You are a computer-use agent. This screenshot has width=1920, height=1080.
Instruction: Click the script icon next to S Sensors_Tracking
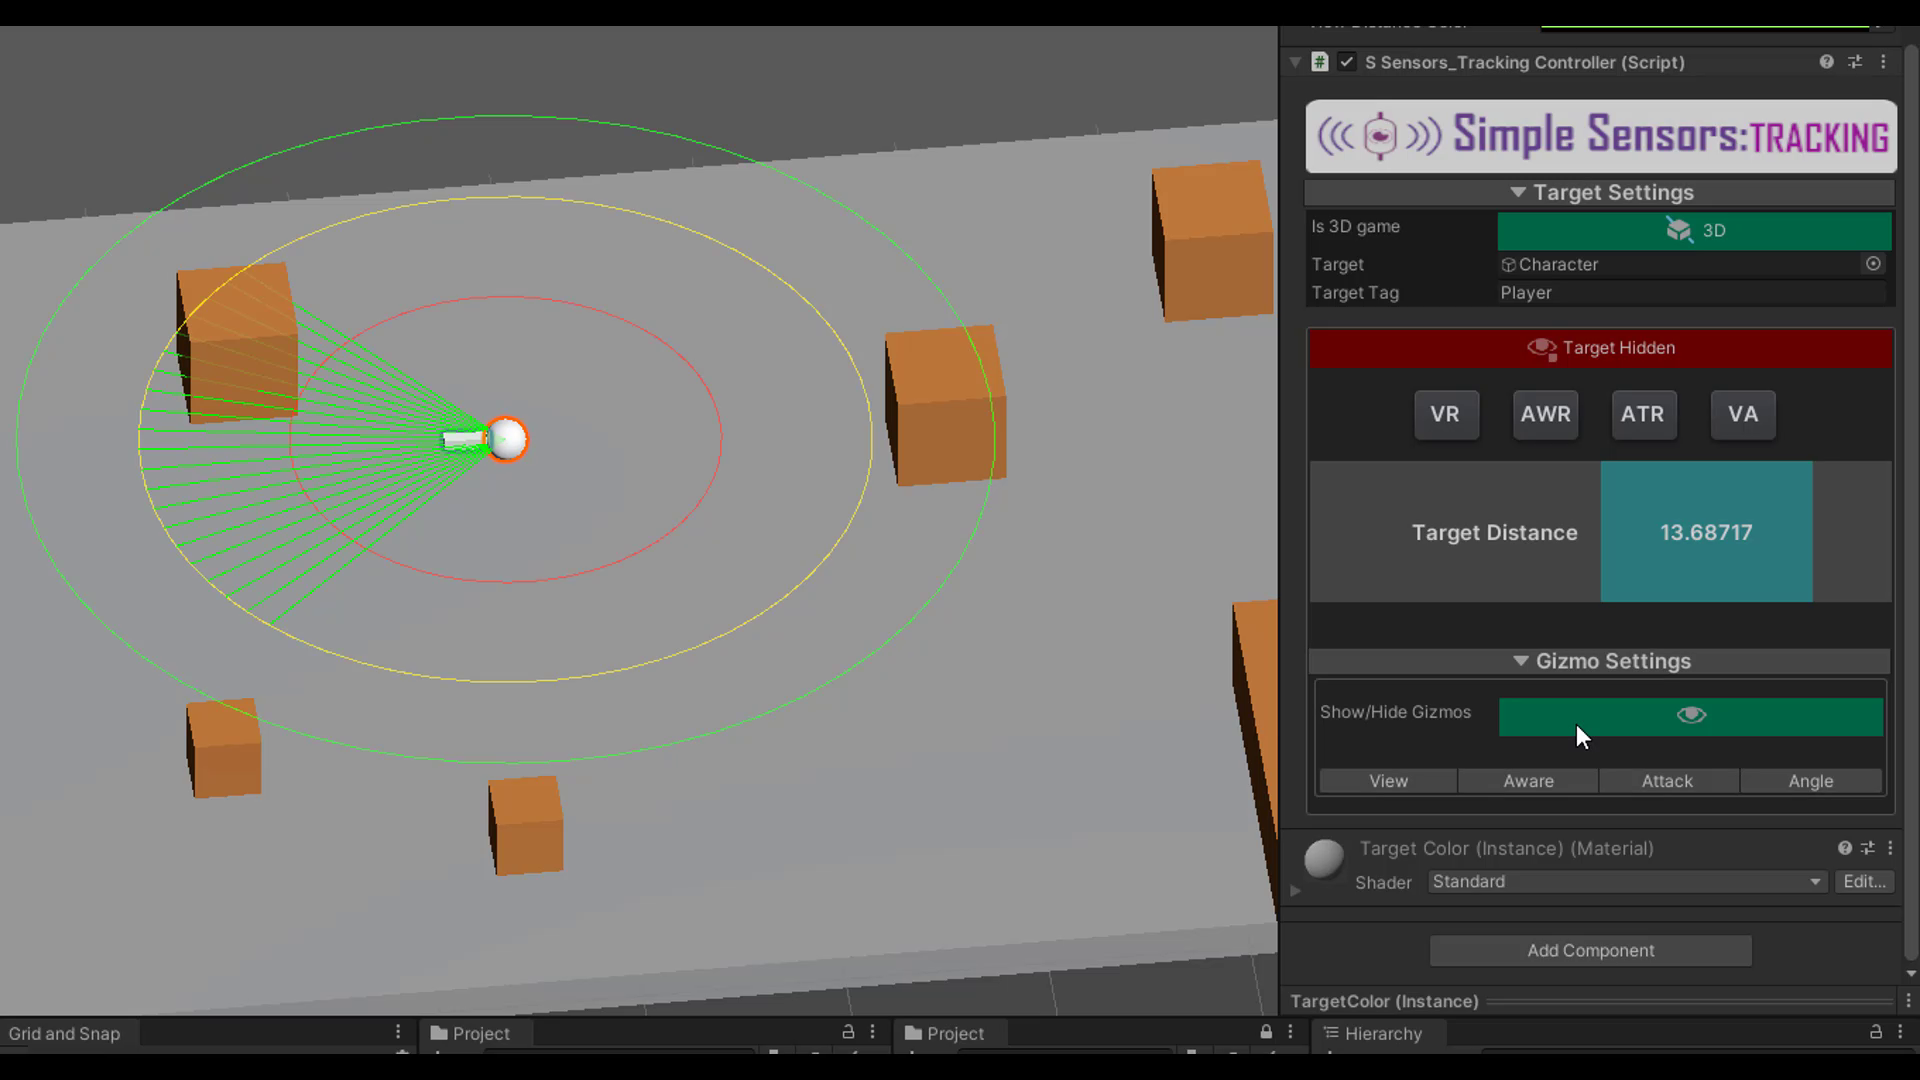point(1320,62)
